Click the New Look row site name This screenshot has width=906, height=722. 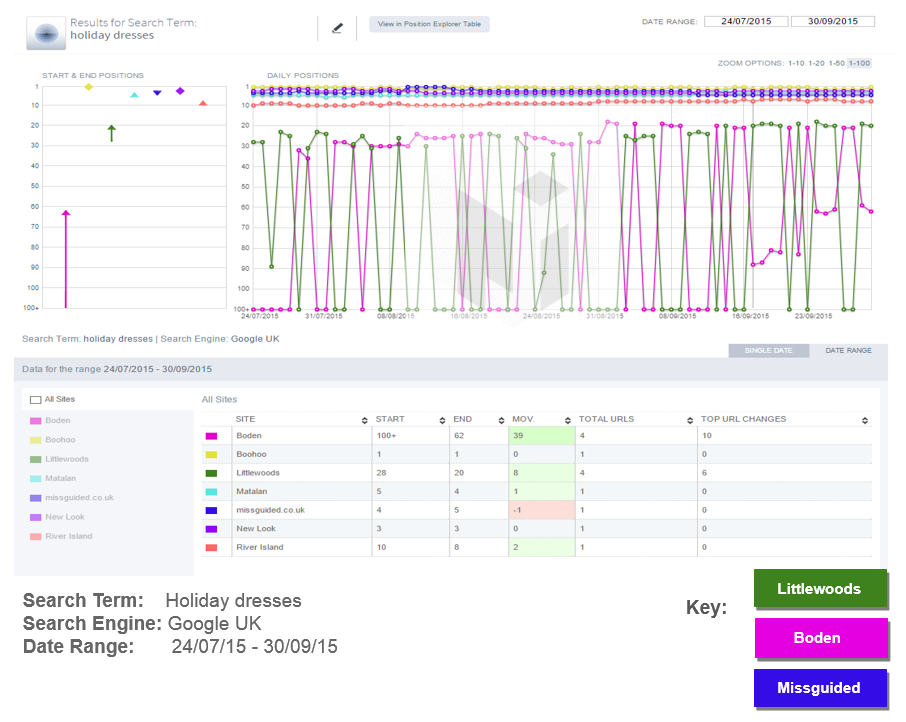[256, 529]
